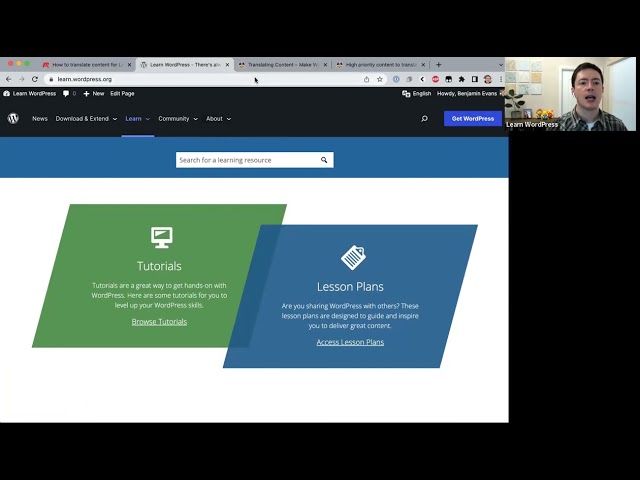Follow the Browse Tutorials link
Image resolution: width=640 pixels, height=480 pixels.
point(159,322)
